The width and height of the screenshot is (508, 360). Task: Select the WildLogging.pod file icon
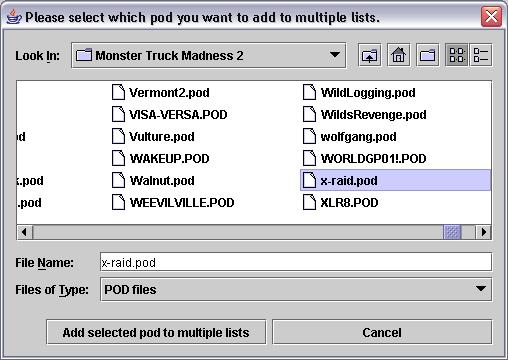click(309, 92)
